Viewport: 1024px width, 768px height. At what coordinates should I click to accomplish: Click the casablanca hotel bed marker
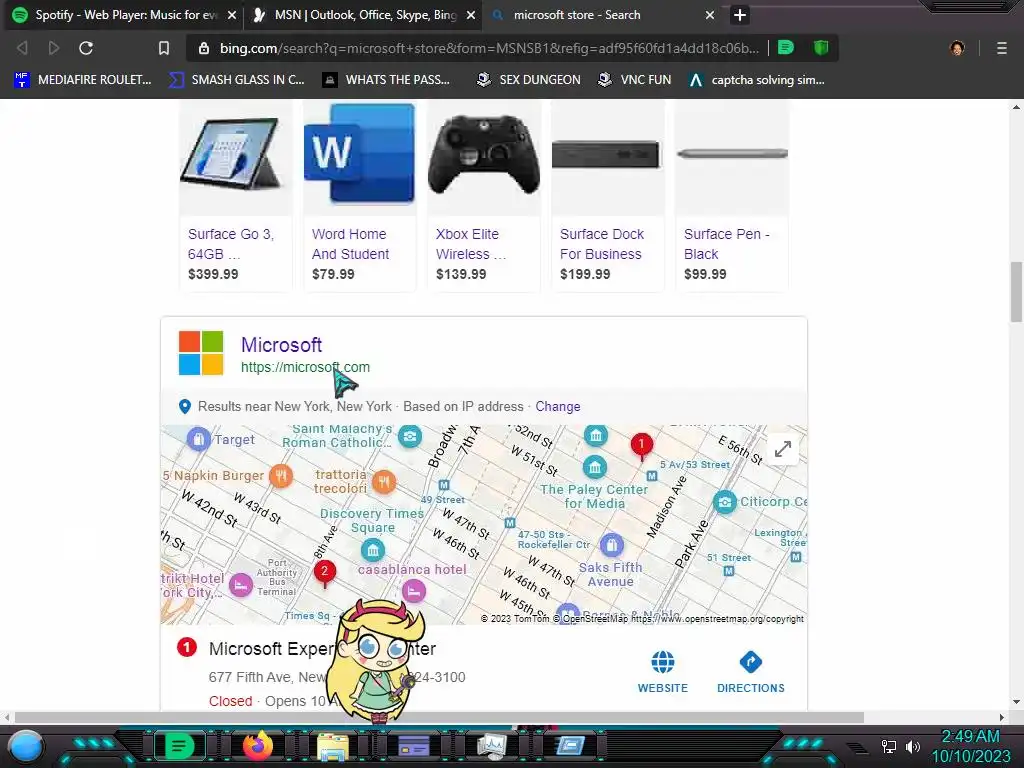pos(413,591)
